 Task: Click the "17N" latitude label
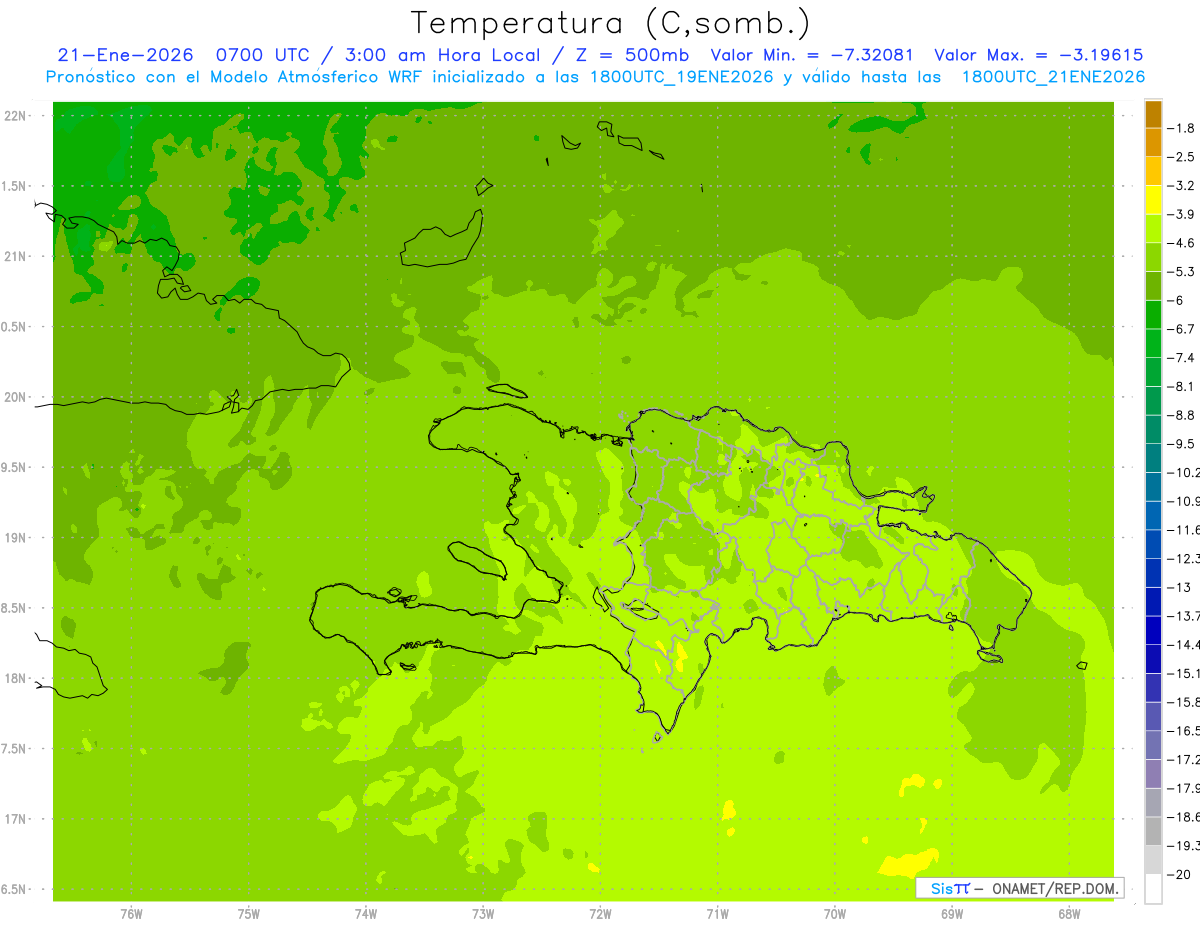pos(17,819)
